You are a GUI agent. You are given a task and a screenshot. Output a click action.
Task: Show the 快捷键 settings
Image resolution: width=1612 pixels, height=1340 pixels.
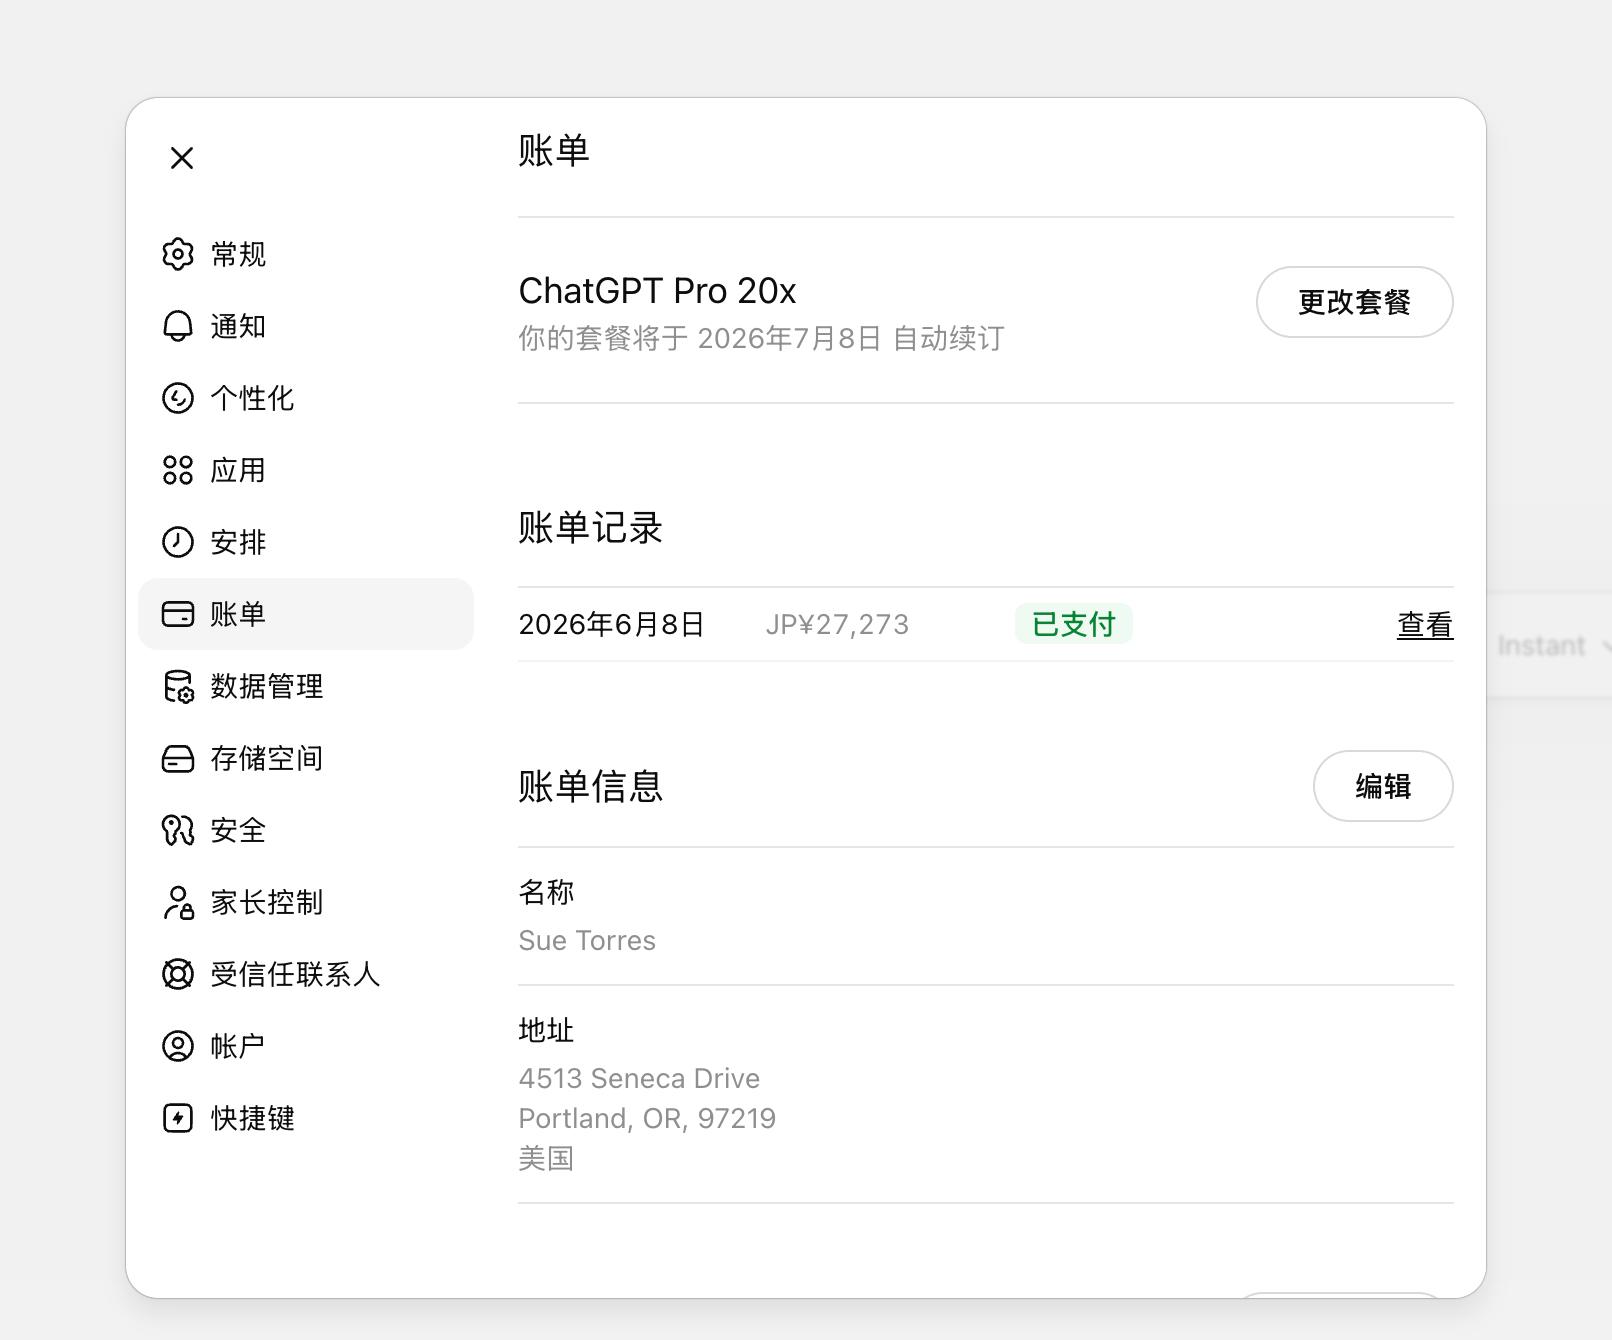[305, 1118]
